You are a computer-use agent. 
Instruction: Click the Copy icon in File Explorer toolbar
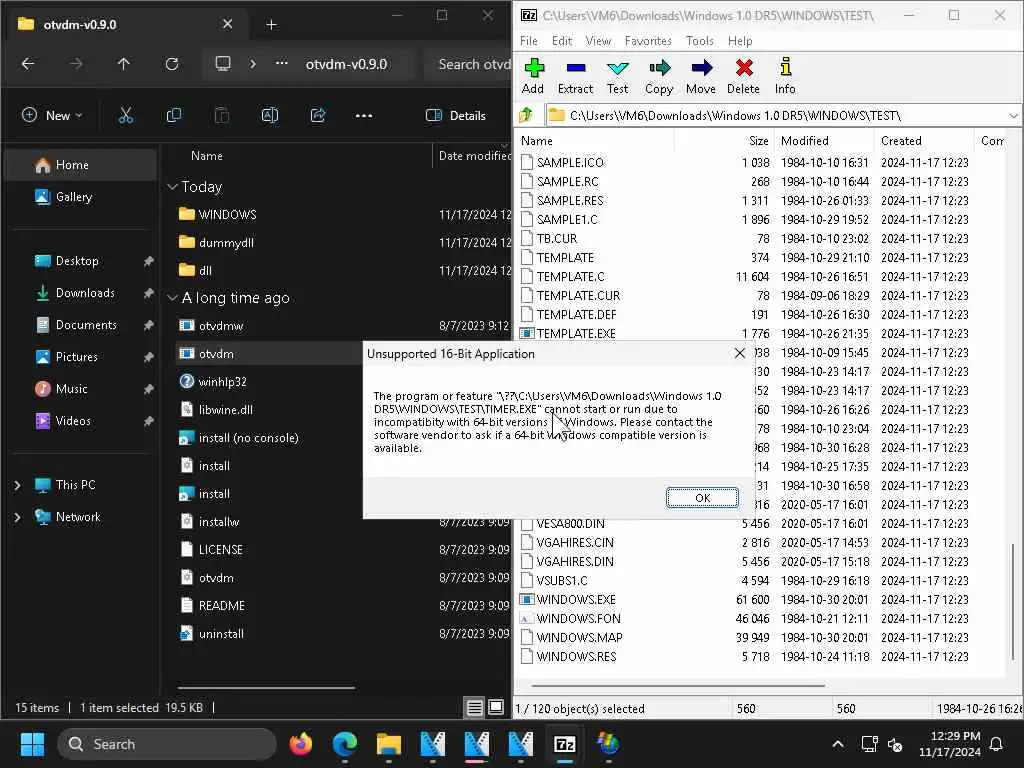pyautogui.click(x=174, y=116)
